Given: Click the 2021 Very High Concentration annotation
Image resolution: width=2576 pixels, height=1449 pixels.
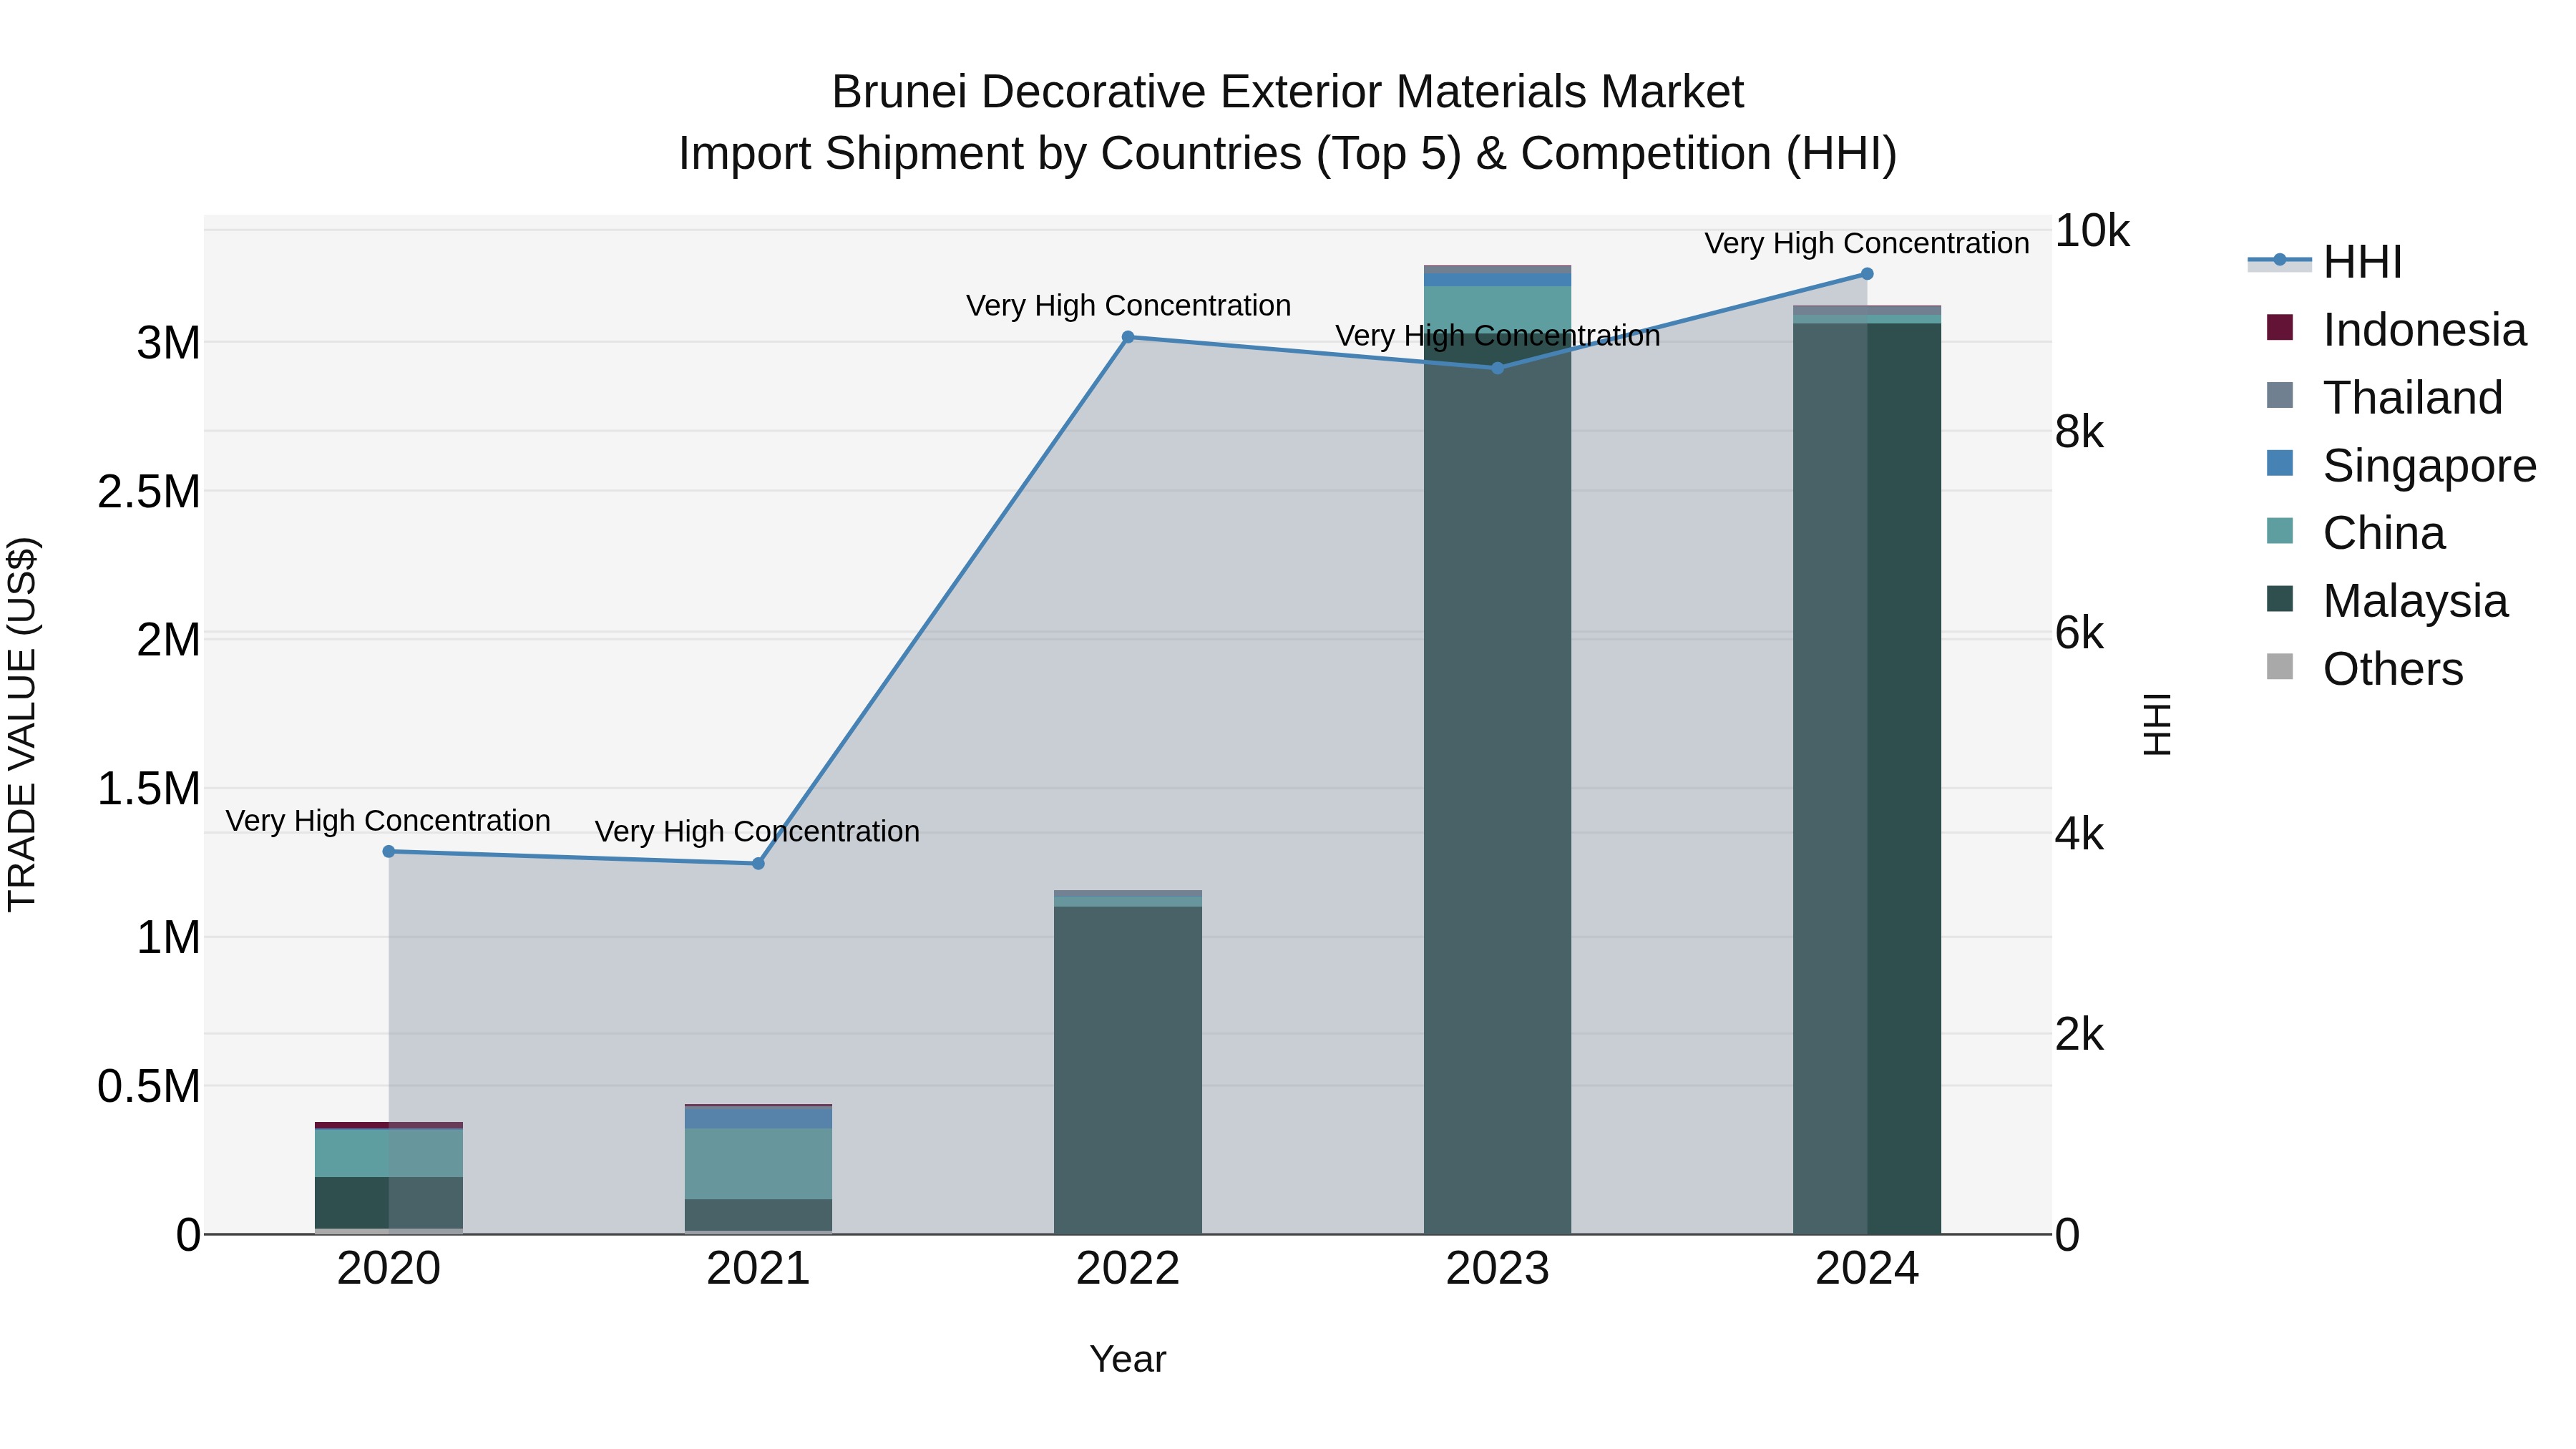Looking at the screenshot, I should point(757,831).
